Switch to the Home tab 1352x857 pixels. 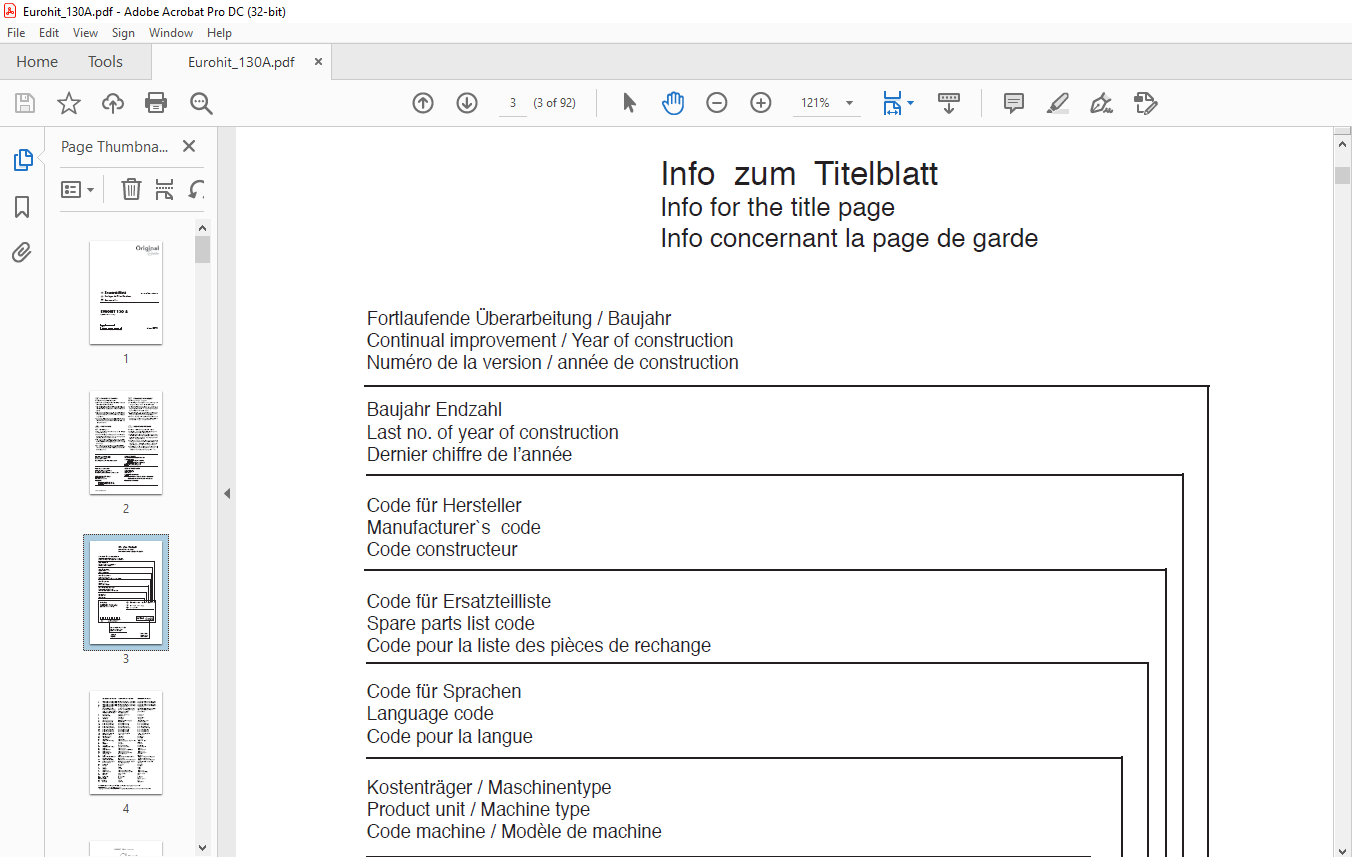(37, 62)
